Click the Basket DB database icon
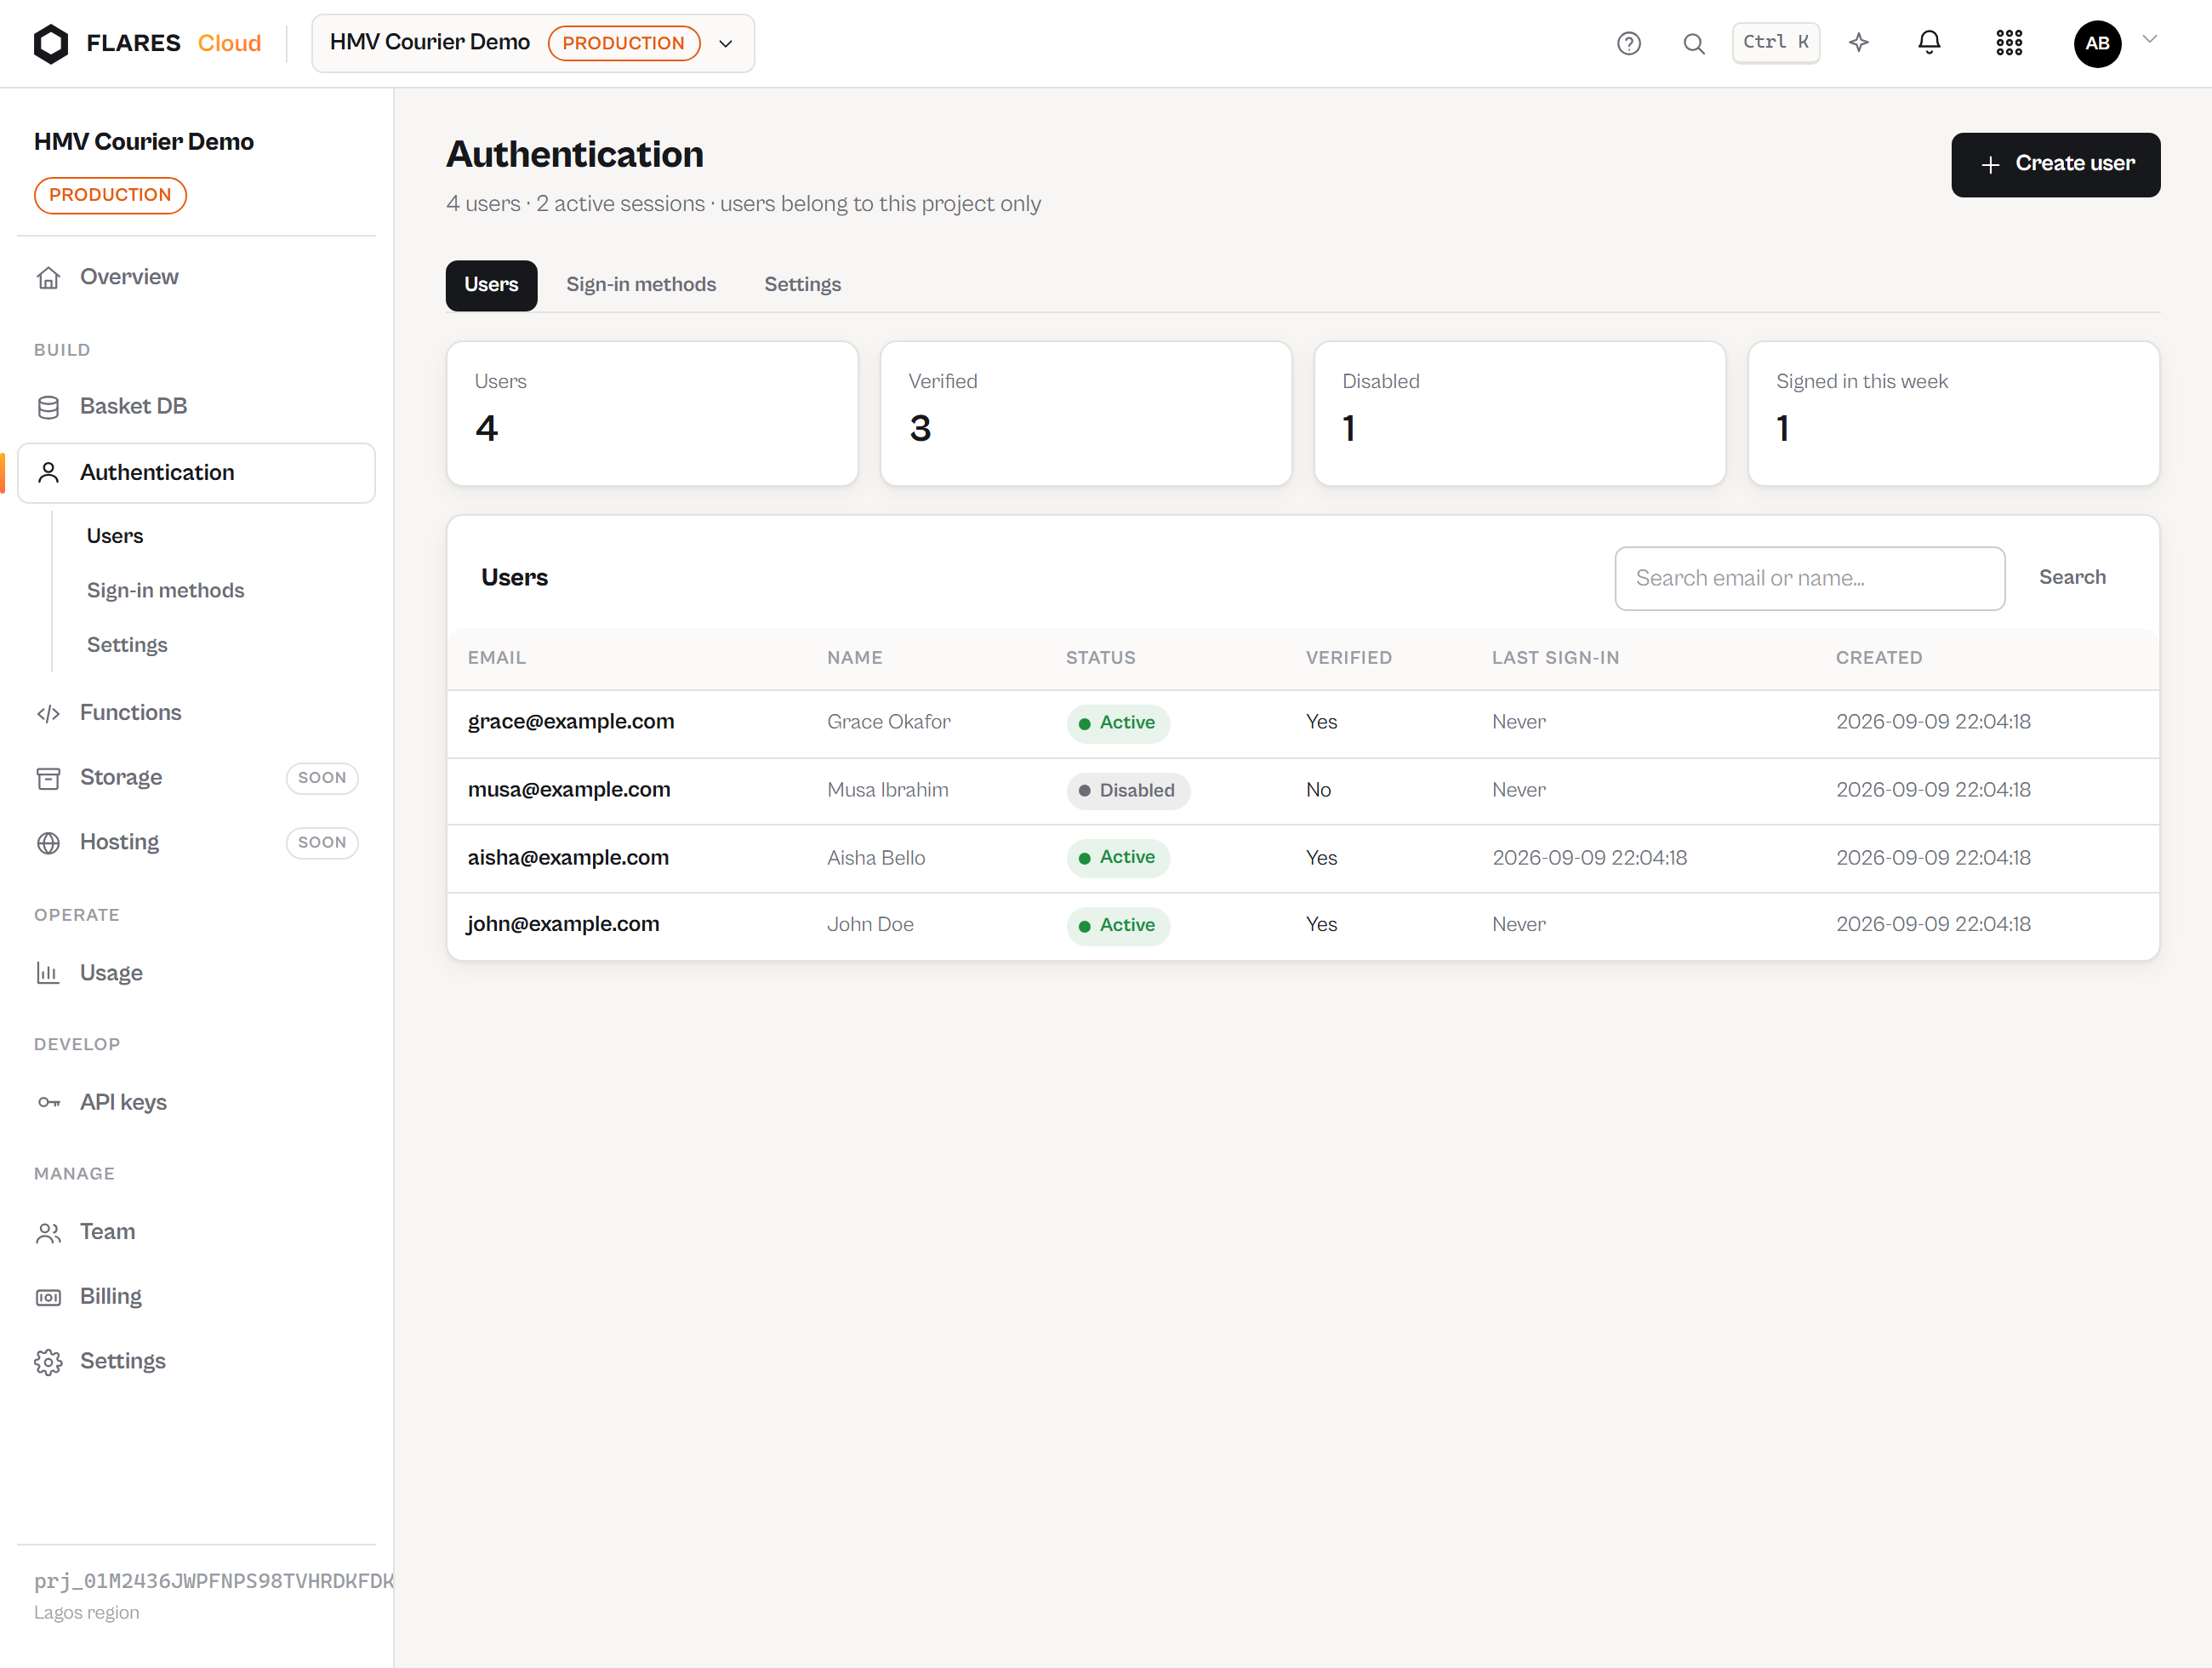Screen dimensions: 2212x1668 48,407
